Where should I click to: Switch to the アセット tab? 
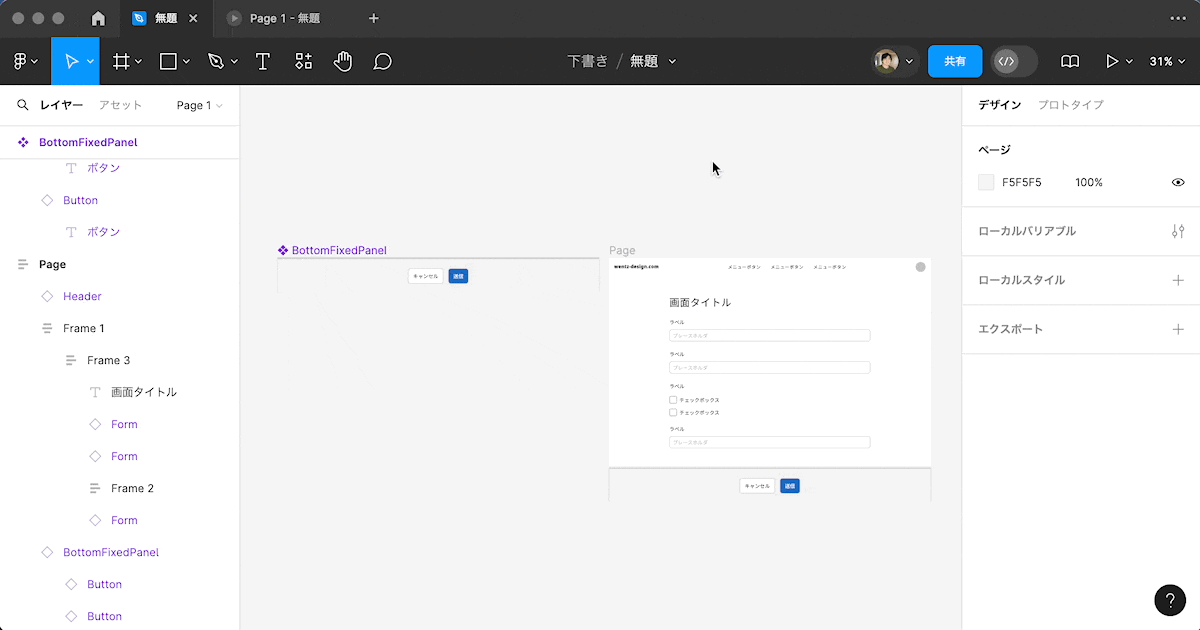120,105
